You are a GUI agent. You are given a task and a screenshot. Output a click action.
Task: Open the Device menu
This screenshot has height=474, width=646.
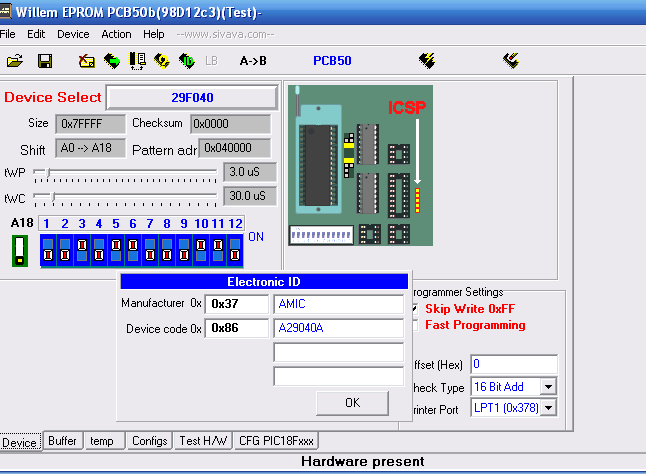(x=73, y=34)
